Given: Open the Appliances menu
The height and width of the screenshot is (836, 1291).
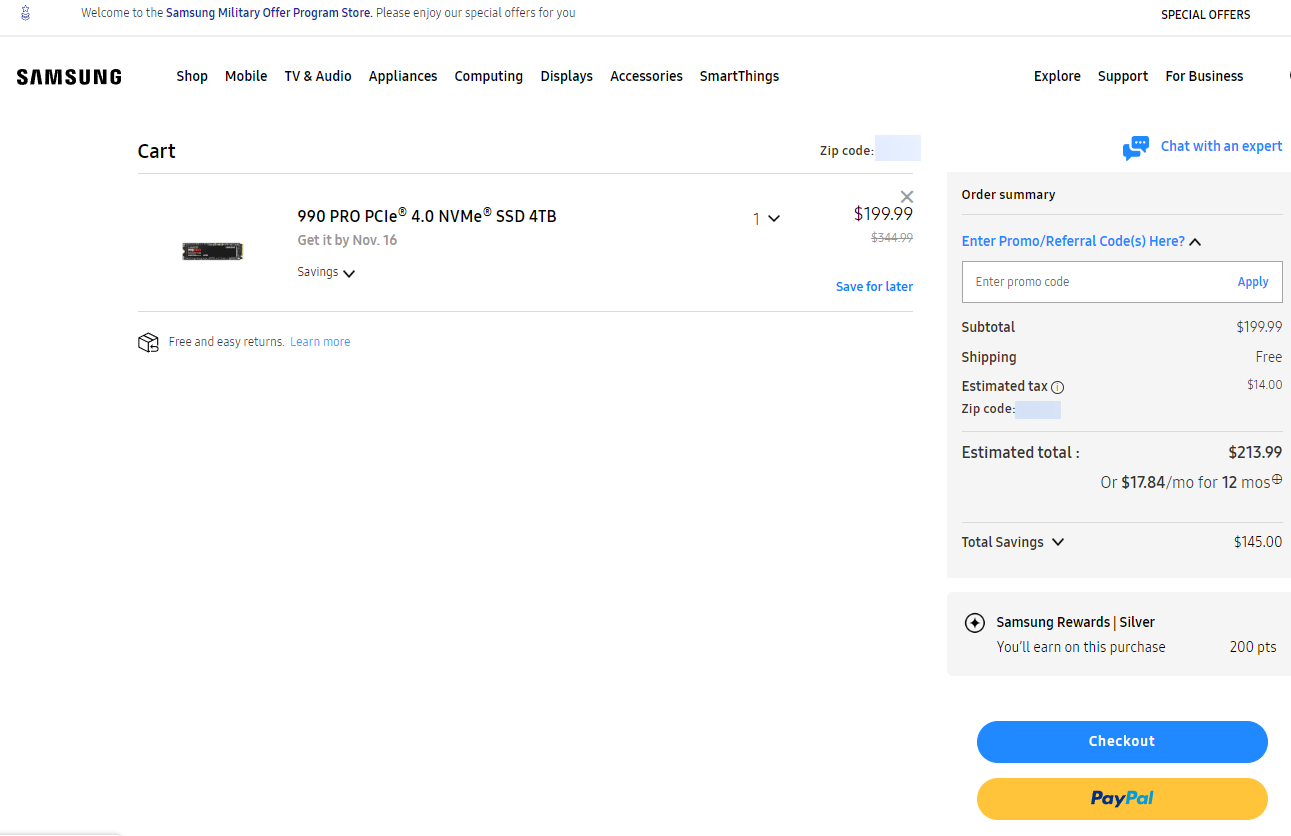Looking at the screenshot, I should point(403,76).
